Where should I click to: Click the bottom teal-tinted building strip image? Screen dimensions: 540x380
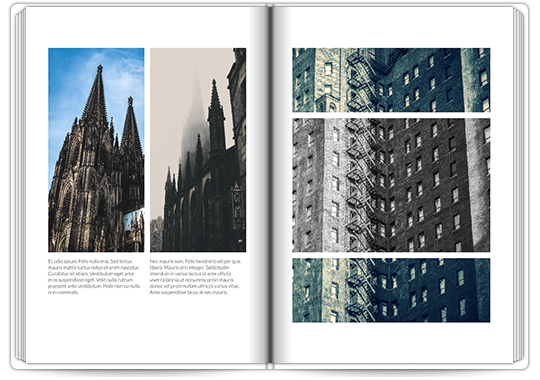coord(391,290)
